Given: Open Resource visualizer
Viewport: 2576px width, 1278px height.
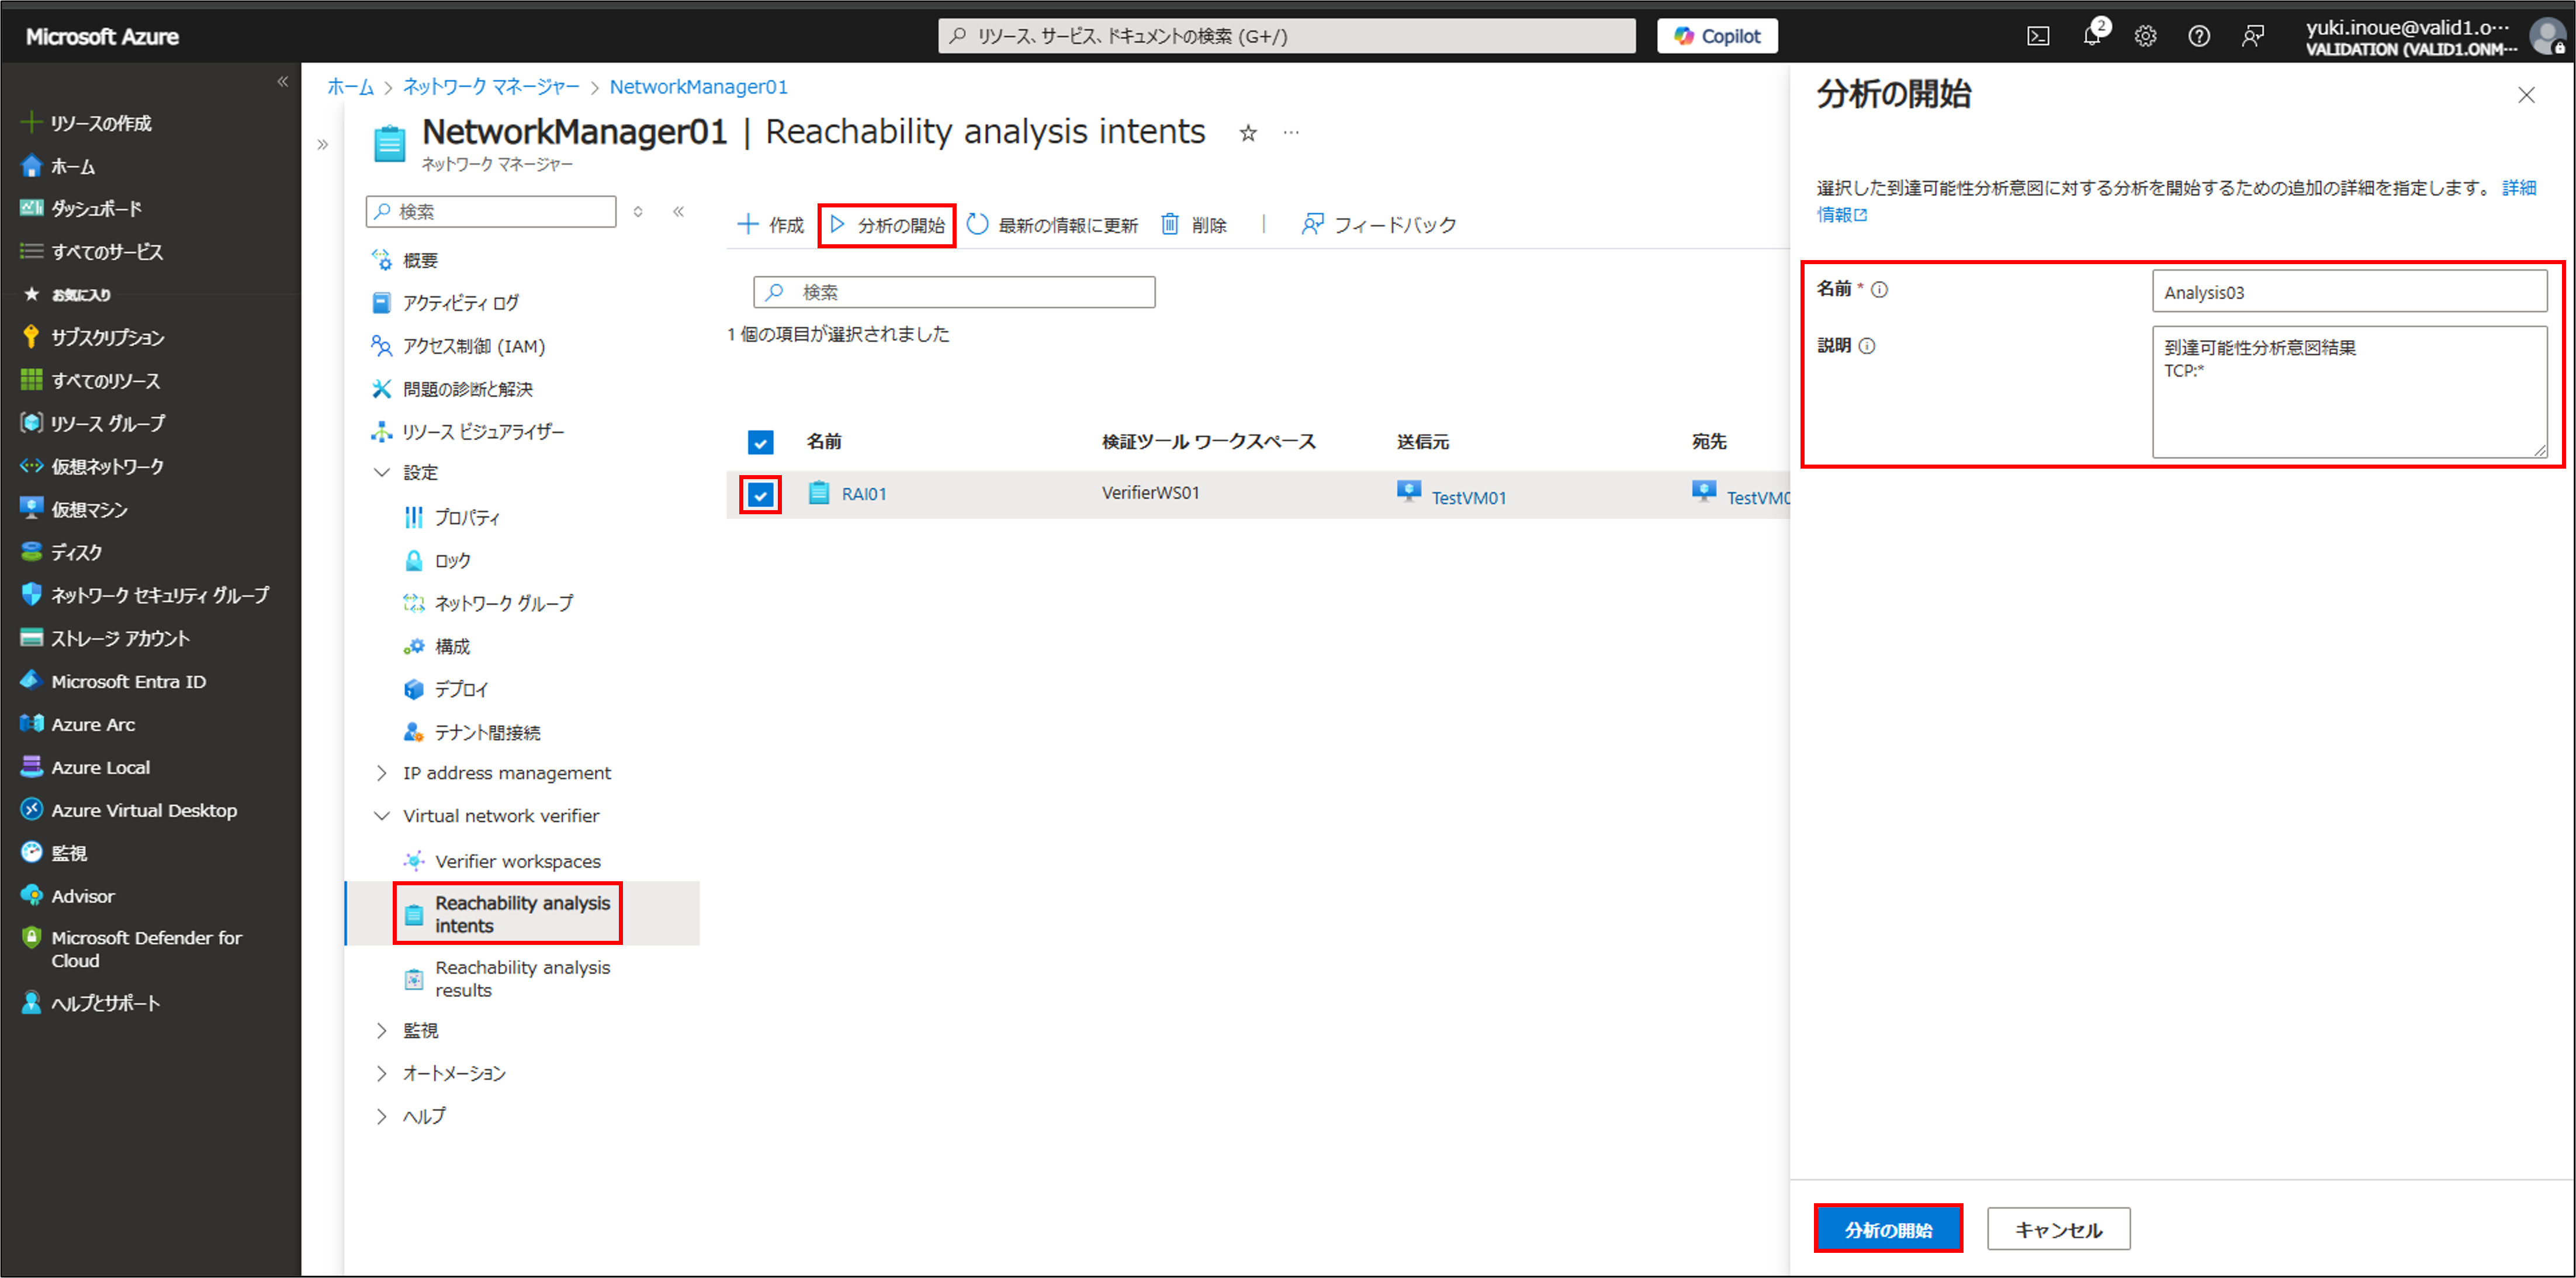Looking at the screenshot, I should [467, 431].
